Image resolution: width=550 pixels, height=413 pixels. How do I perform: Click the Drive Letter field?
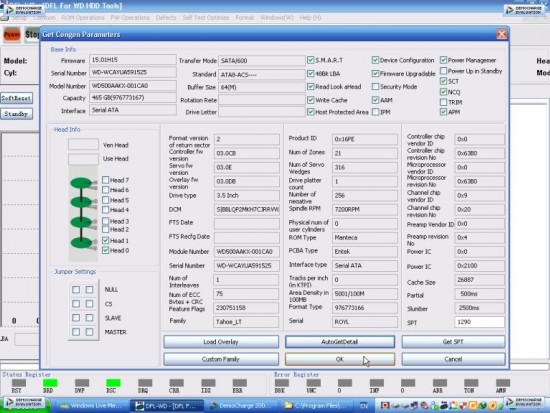pyautogui.click(x=262, y=112)
